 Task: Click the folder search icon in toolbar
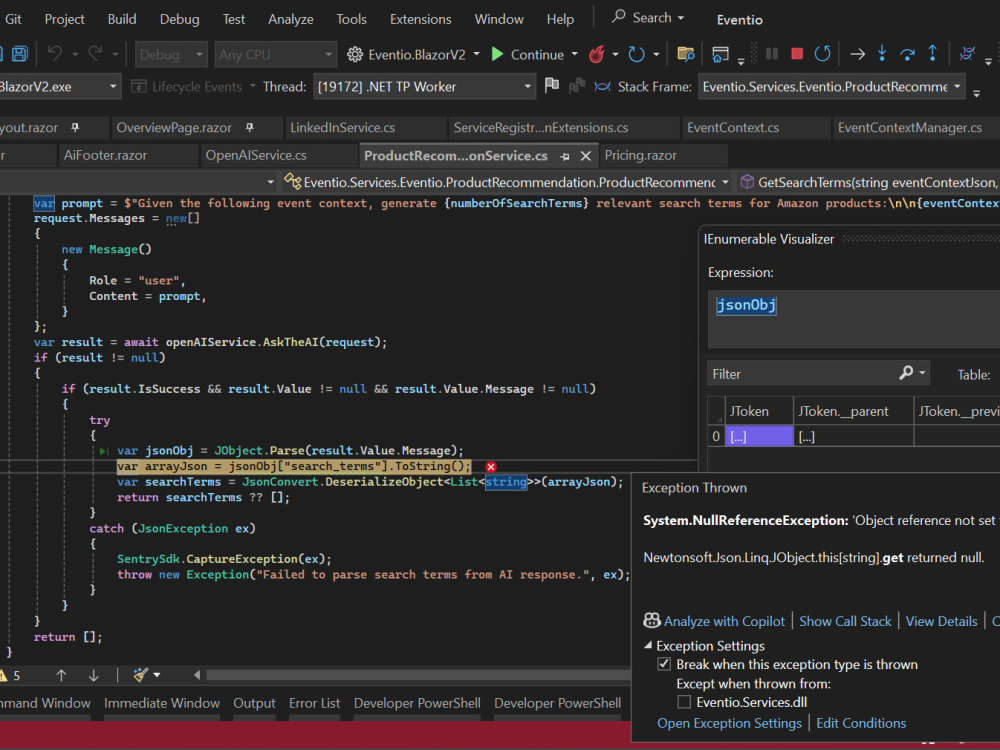[686, 54]
